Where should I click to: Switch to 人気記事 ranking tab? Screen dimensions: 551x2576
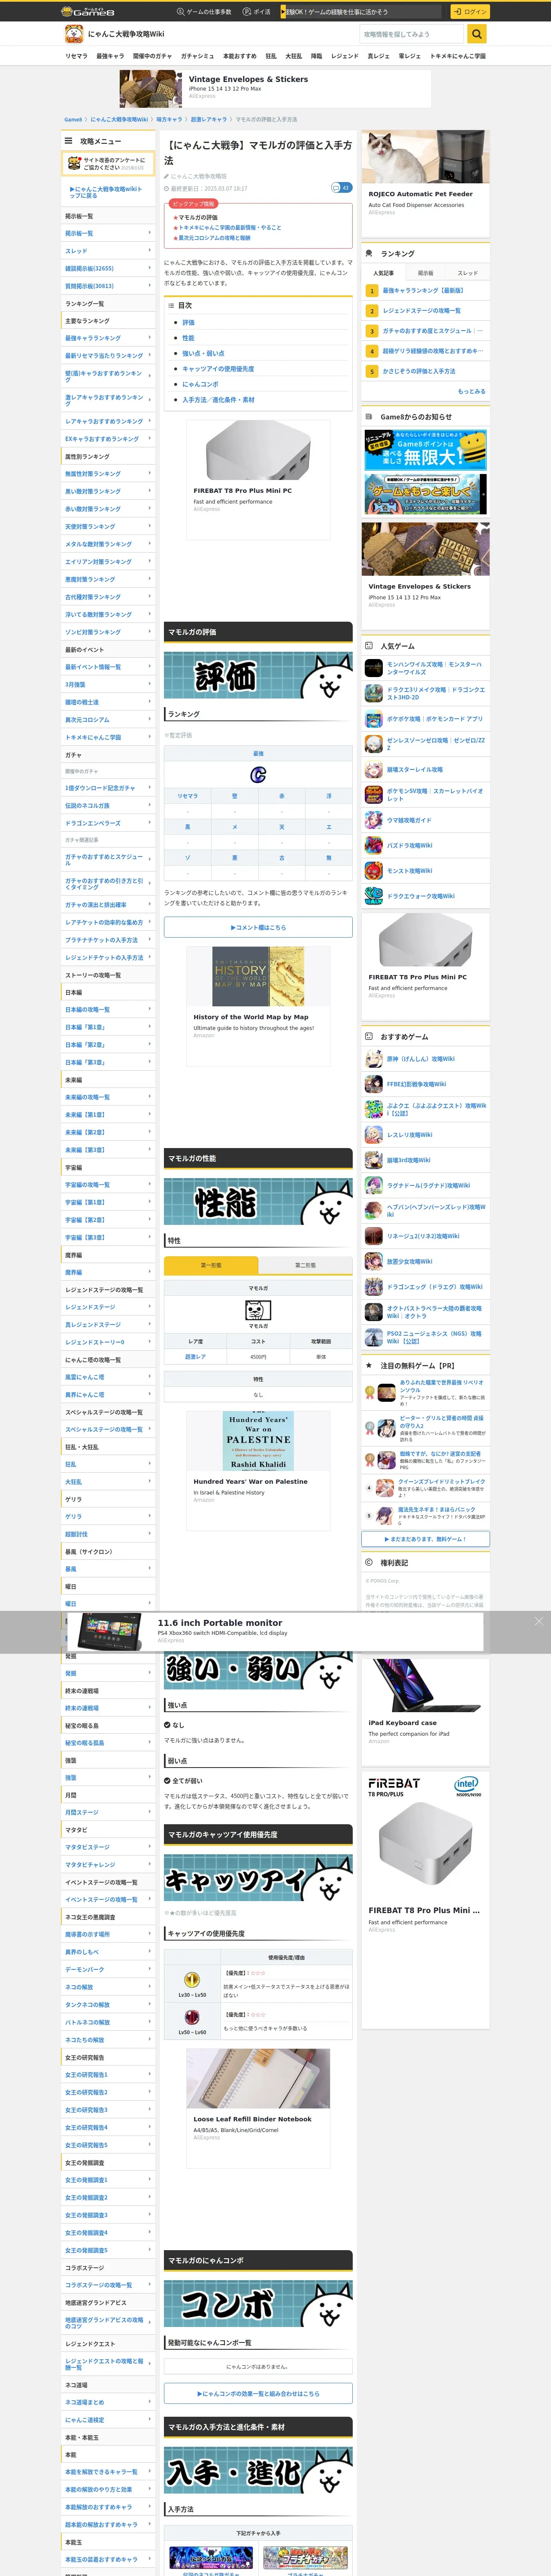click(x=383, y=273)
